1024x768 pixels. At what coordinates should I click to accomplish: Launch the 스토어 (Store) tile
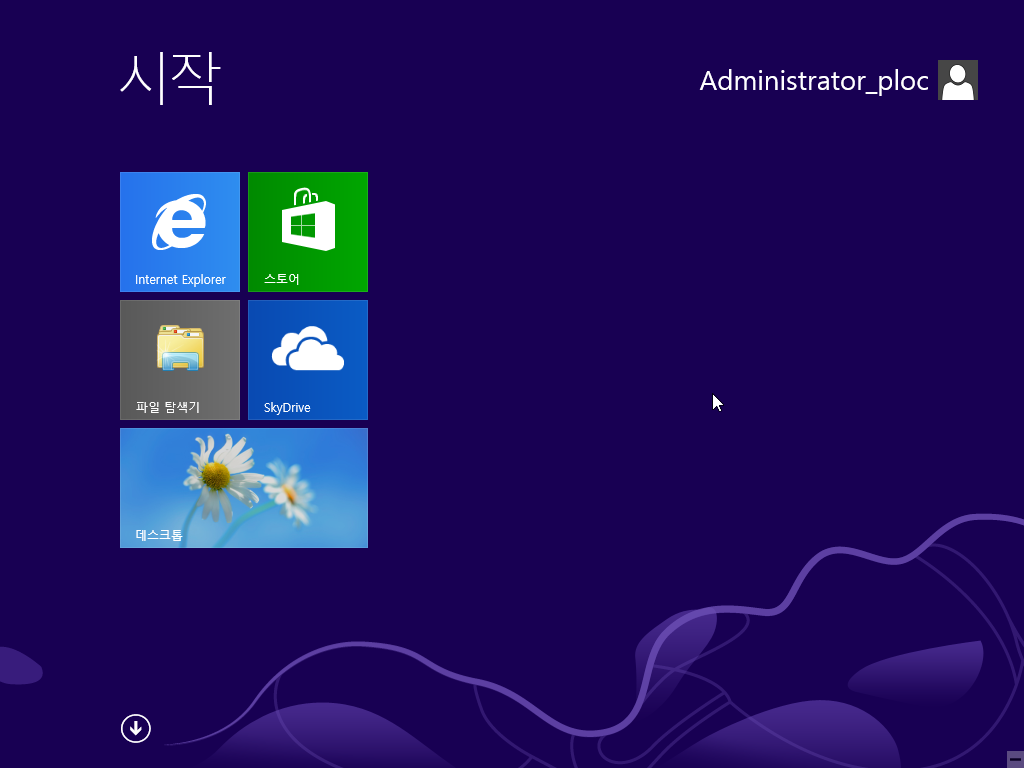(x=308, y=232)
